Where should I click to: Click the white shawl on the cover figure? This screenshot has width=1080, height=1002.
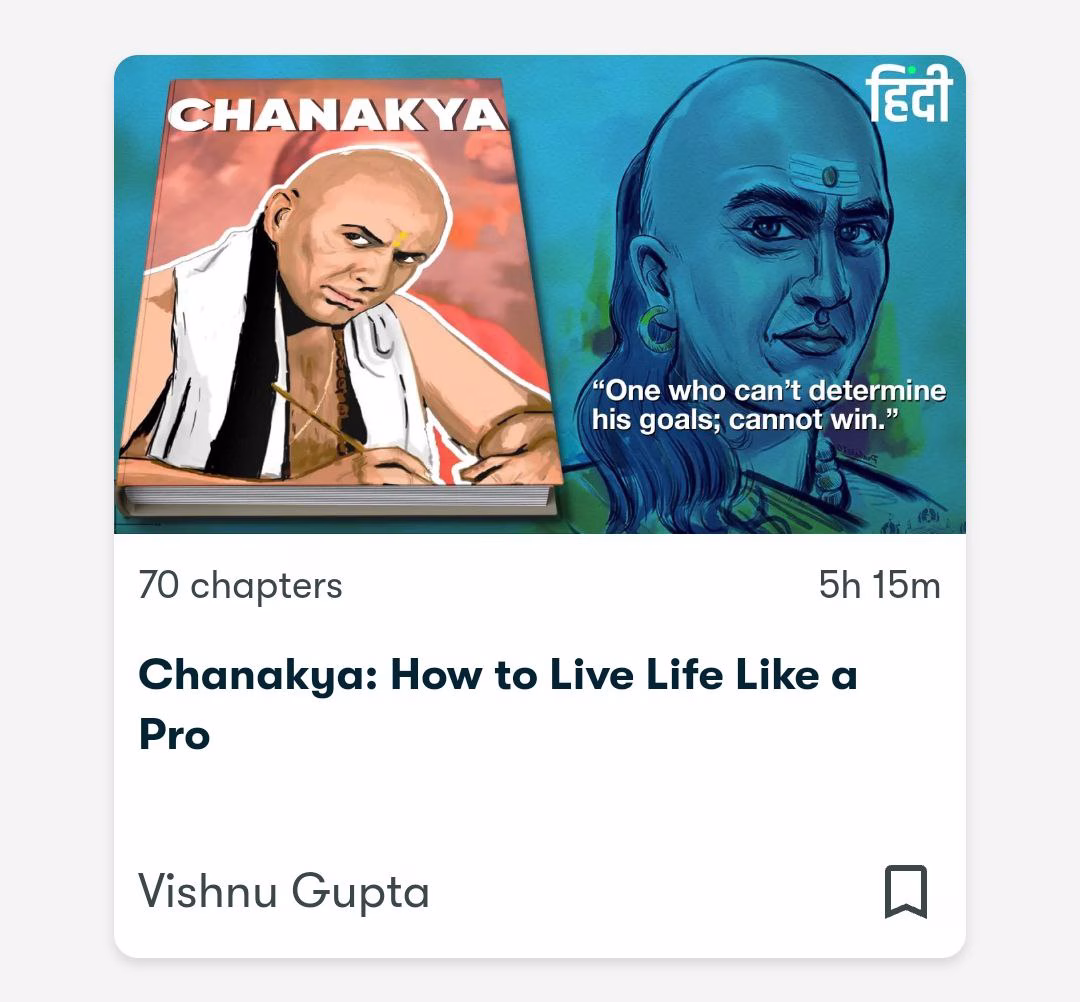pyautogui.click(x=207, y=358)
